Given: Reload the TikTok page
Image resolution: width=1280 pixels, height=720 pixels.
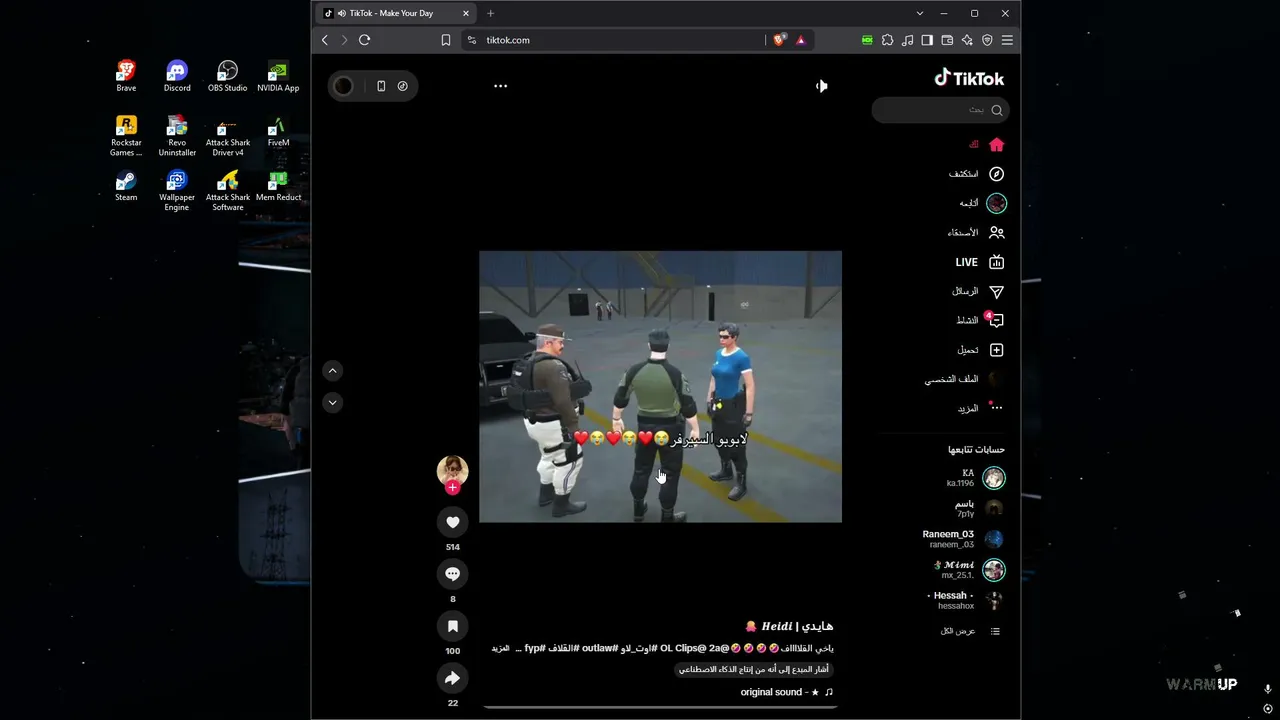Looking at the screenshot, I should point(365,40).
